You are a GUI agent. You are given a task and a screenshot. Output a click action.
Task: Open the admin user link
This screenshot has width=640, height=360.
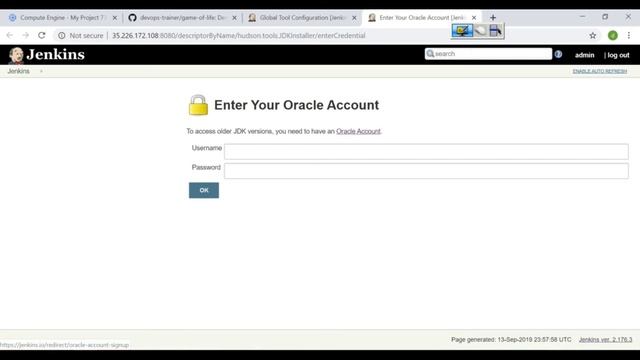[x=584, y=55]
